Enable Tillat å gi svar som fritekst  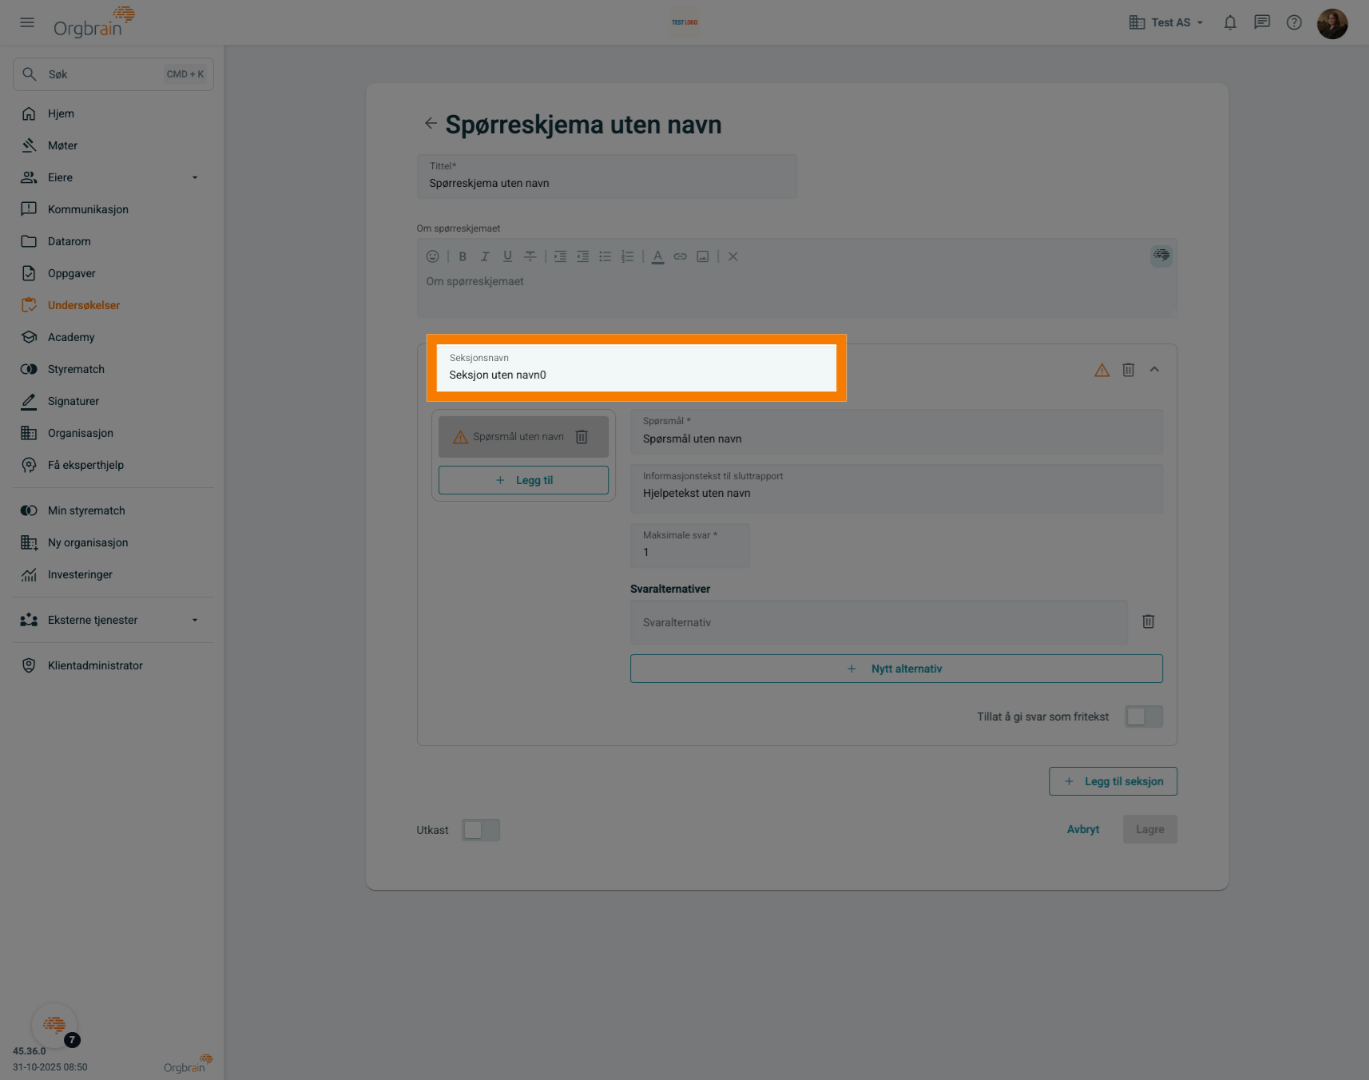[1143, 716]
